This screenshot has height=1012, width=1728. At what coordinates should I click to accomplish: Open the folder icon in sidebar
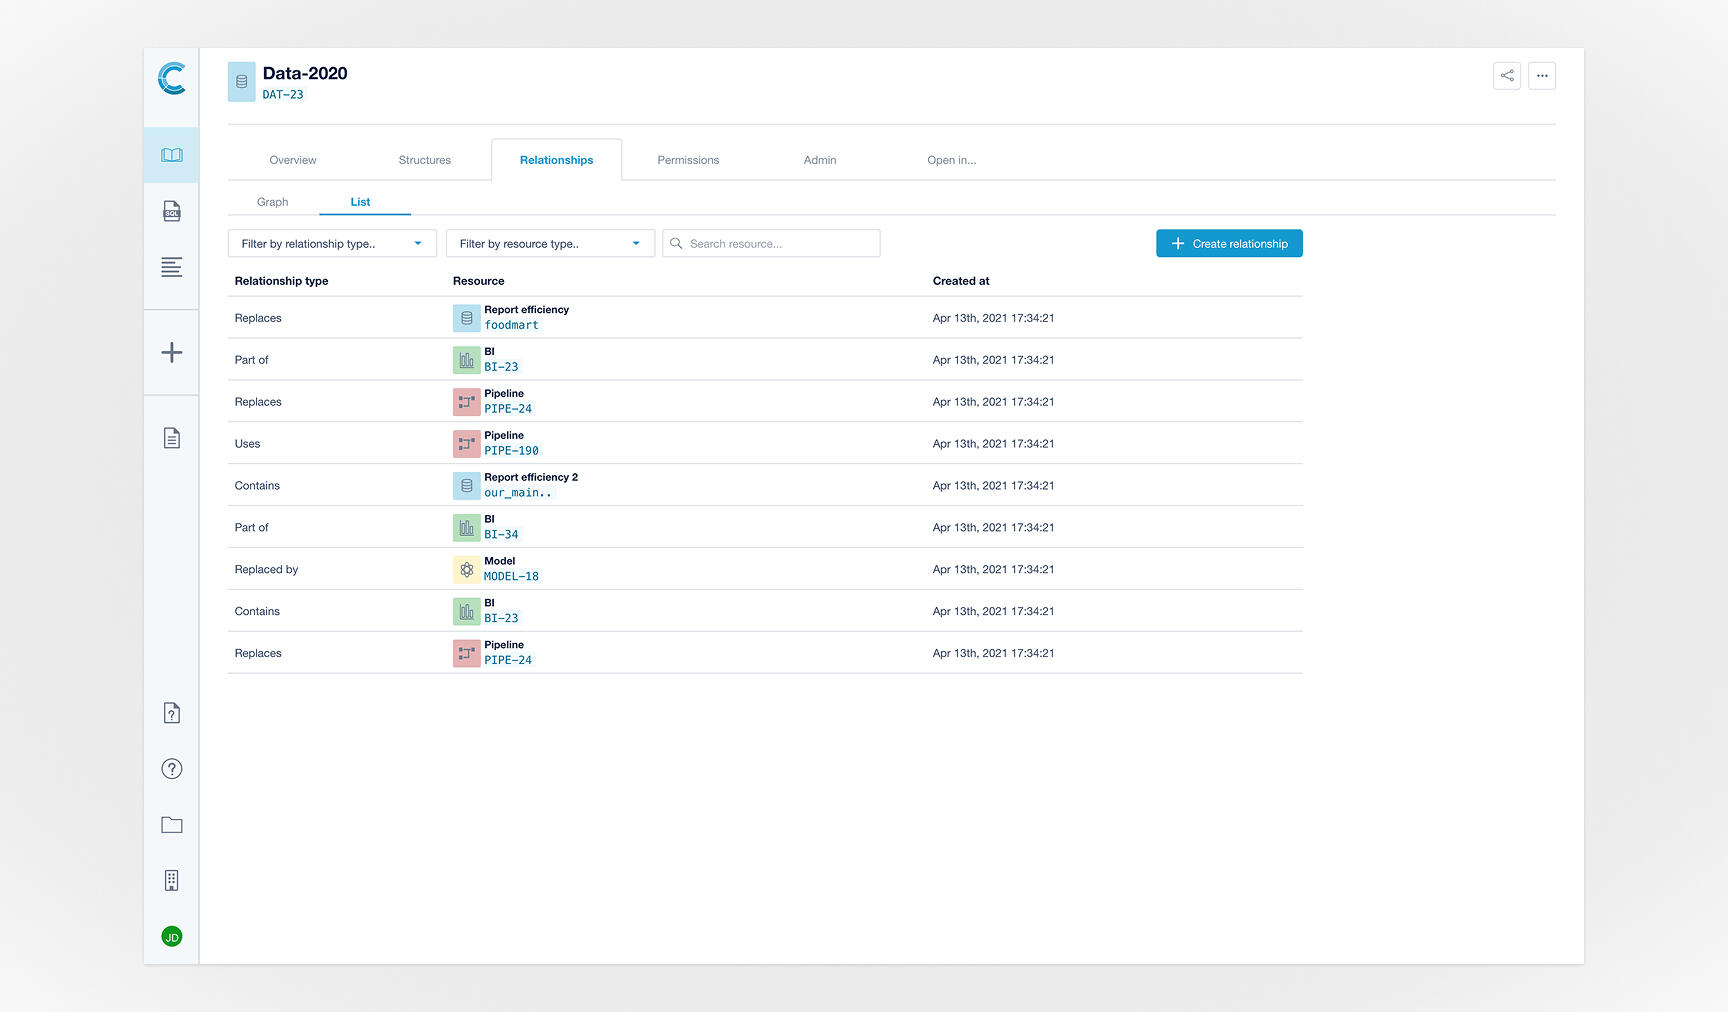(x=172, y=825)
